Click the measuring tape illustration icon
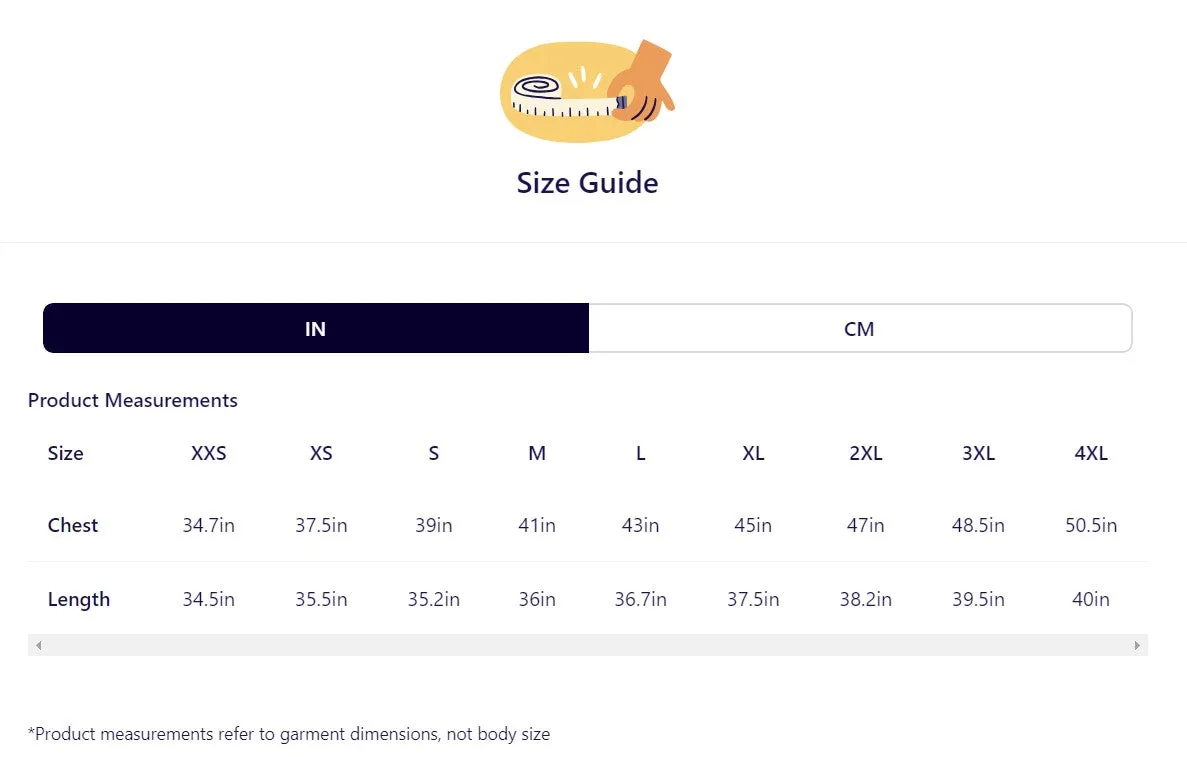 587,91
